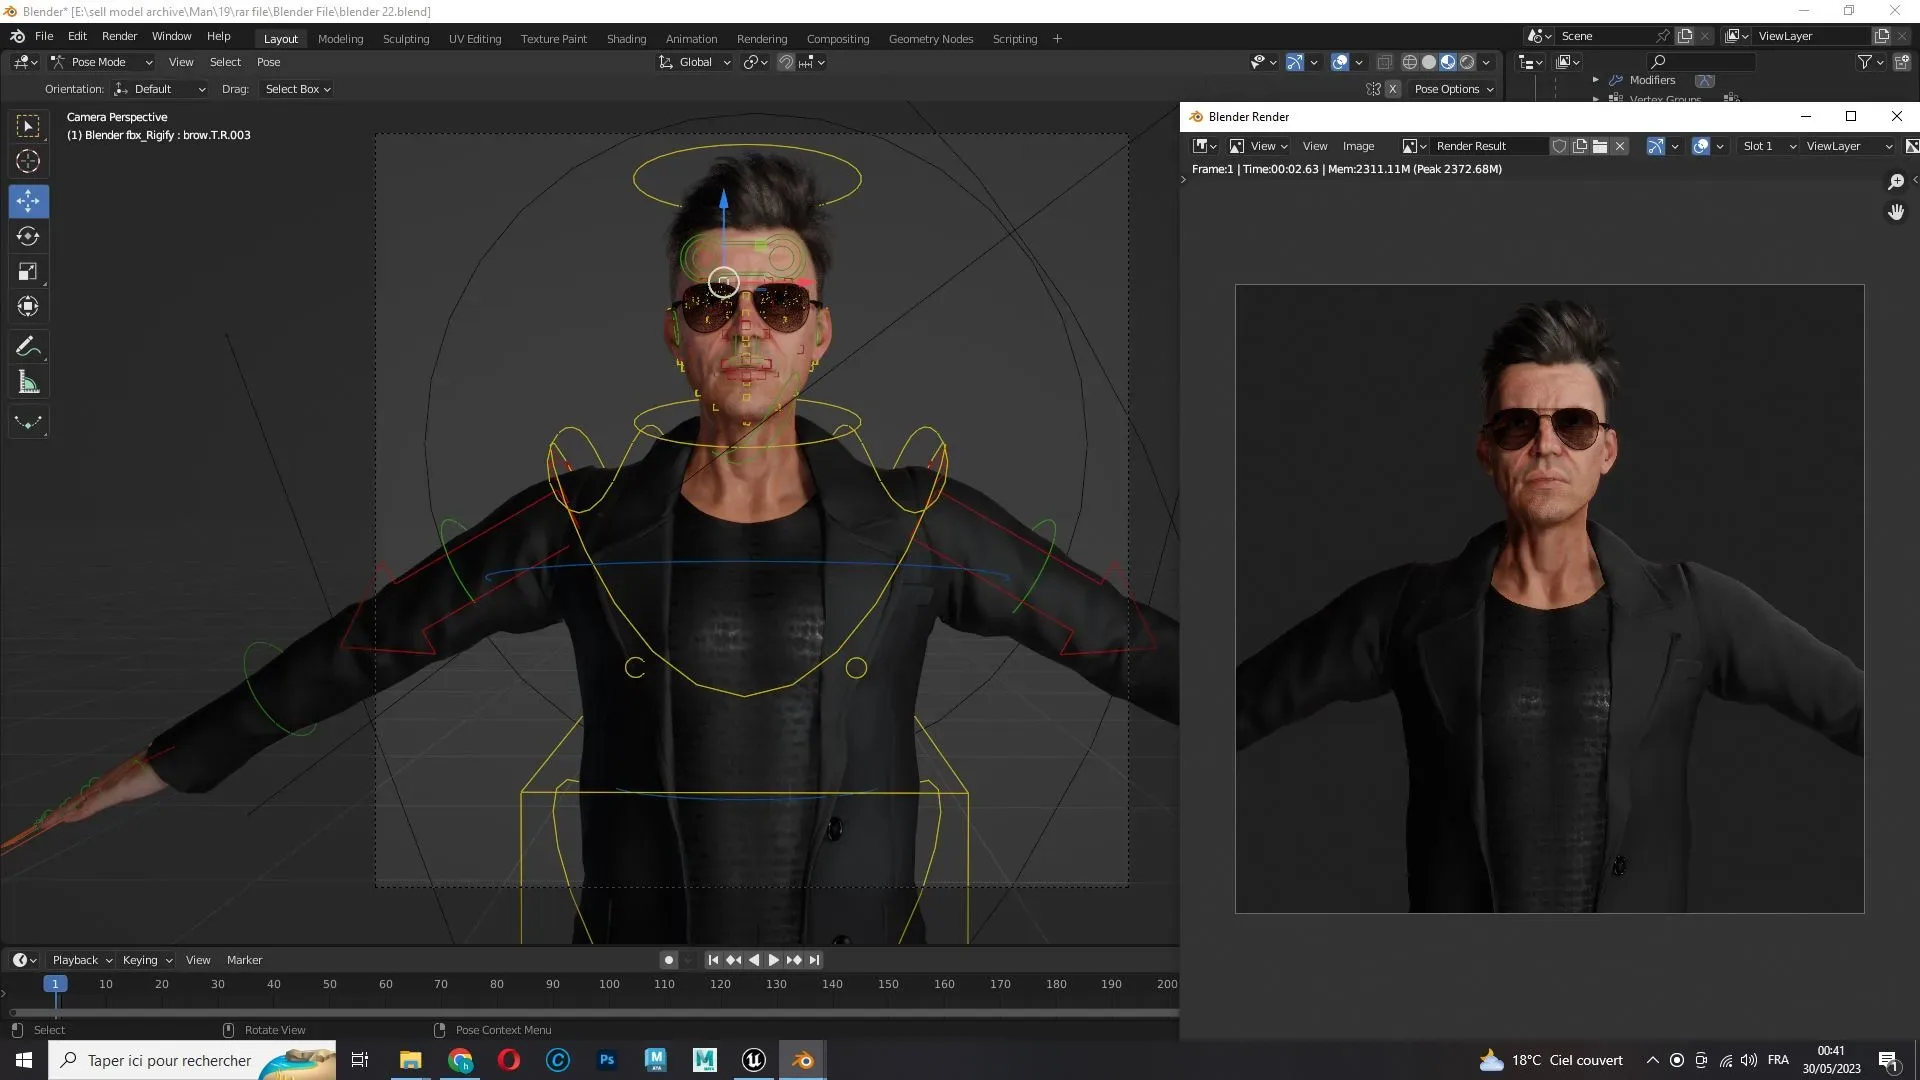1920x1080 pixels.
Task: Switch to rendered viewport shading
Action: coord(1467,62)
